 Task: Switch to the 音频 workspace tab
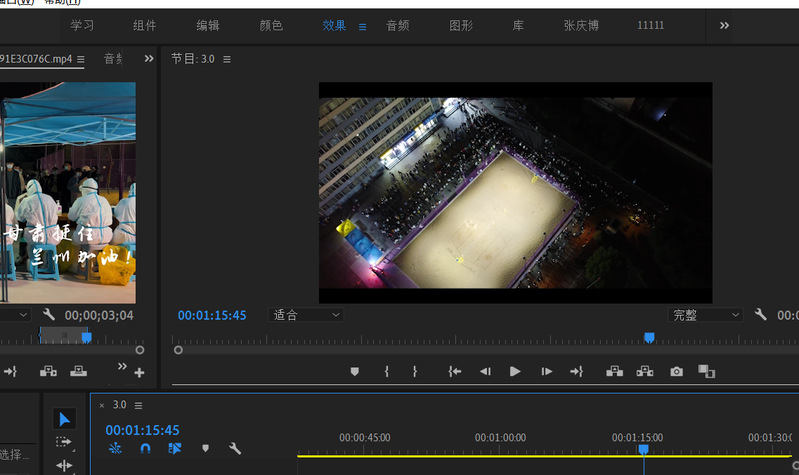[398, 26]
